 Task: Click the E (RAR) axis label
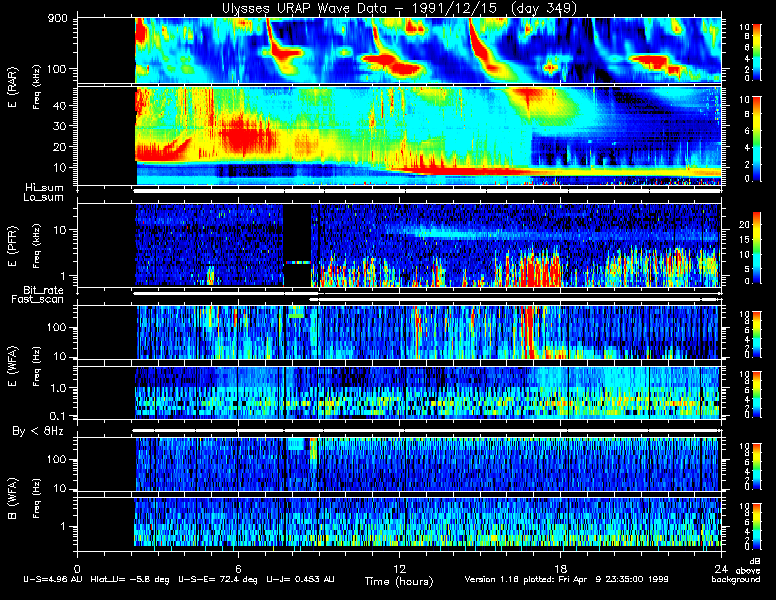pos(12,88)
